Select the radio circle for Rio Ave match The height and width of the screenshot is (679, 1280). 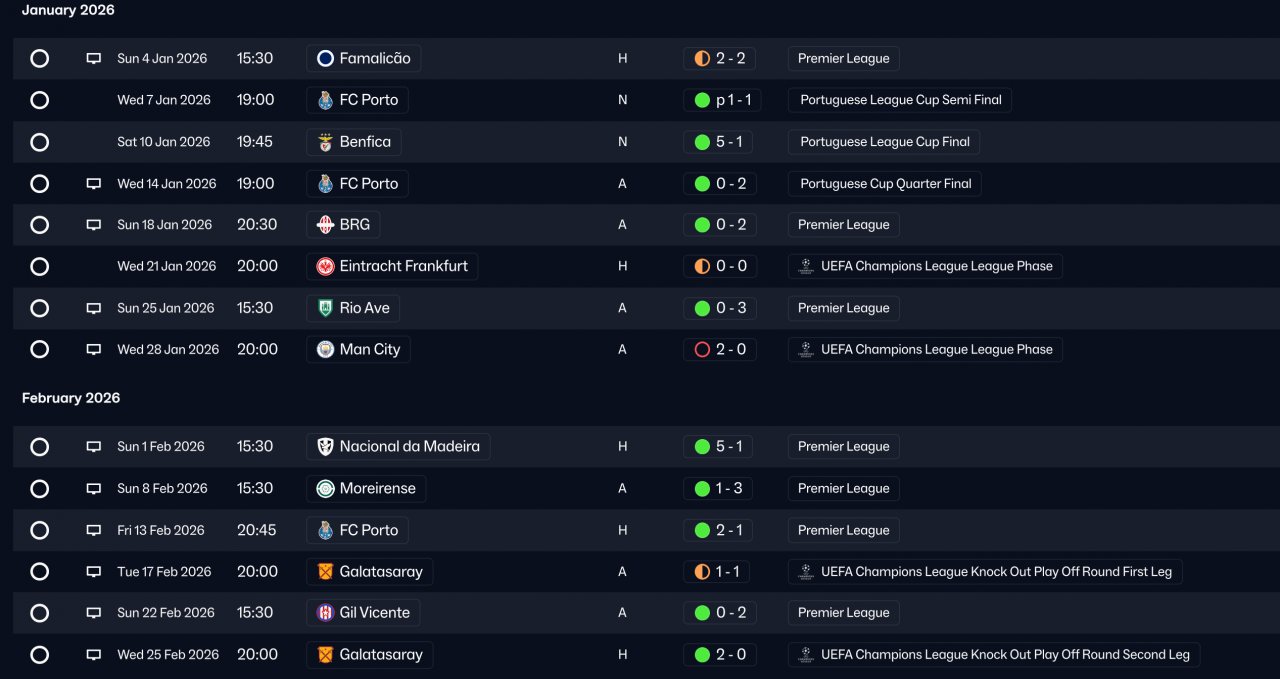tap(39, 308)
